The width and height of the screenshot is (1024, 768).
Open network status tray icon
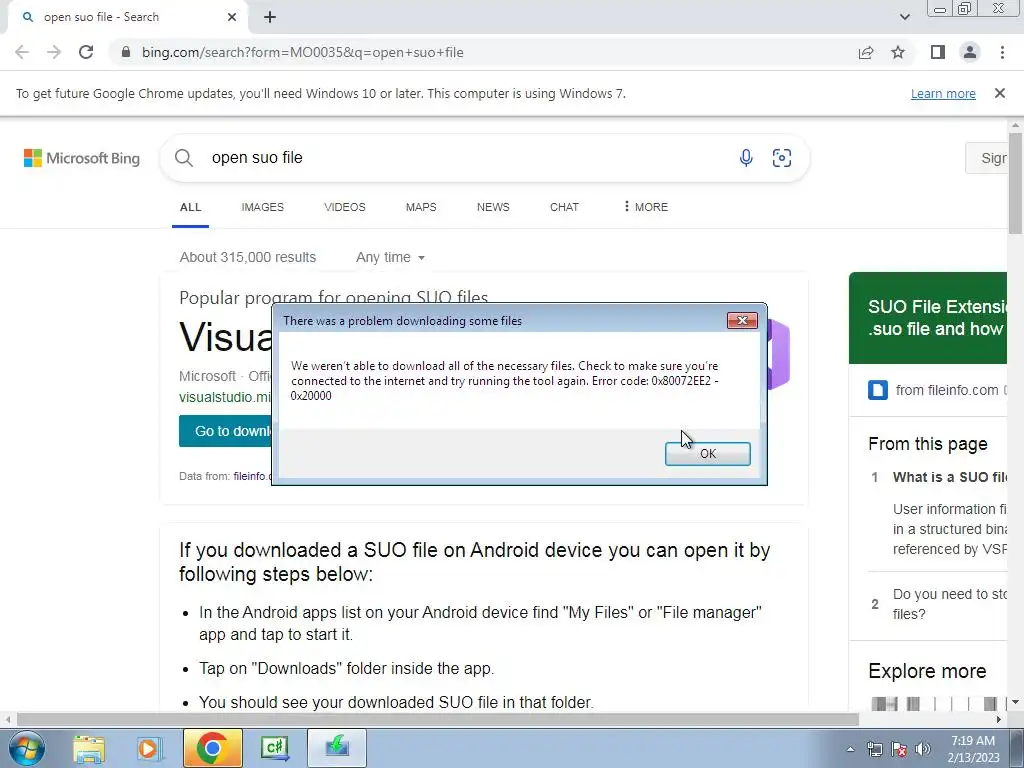874,750
